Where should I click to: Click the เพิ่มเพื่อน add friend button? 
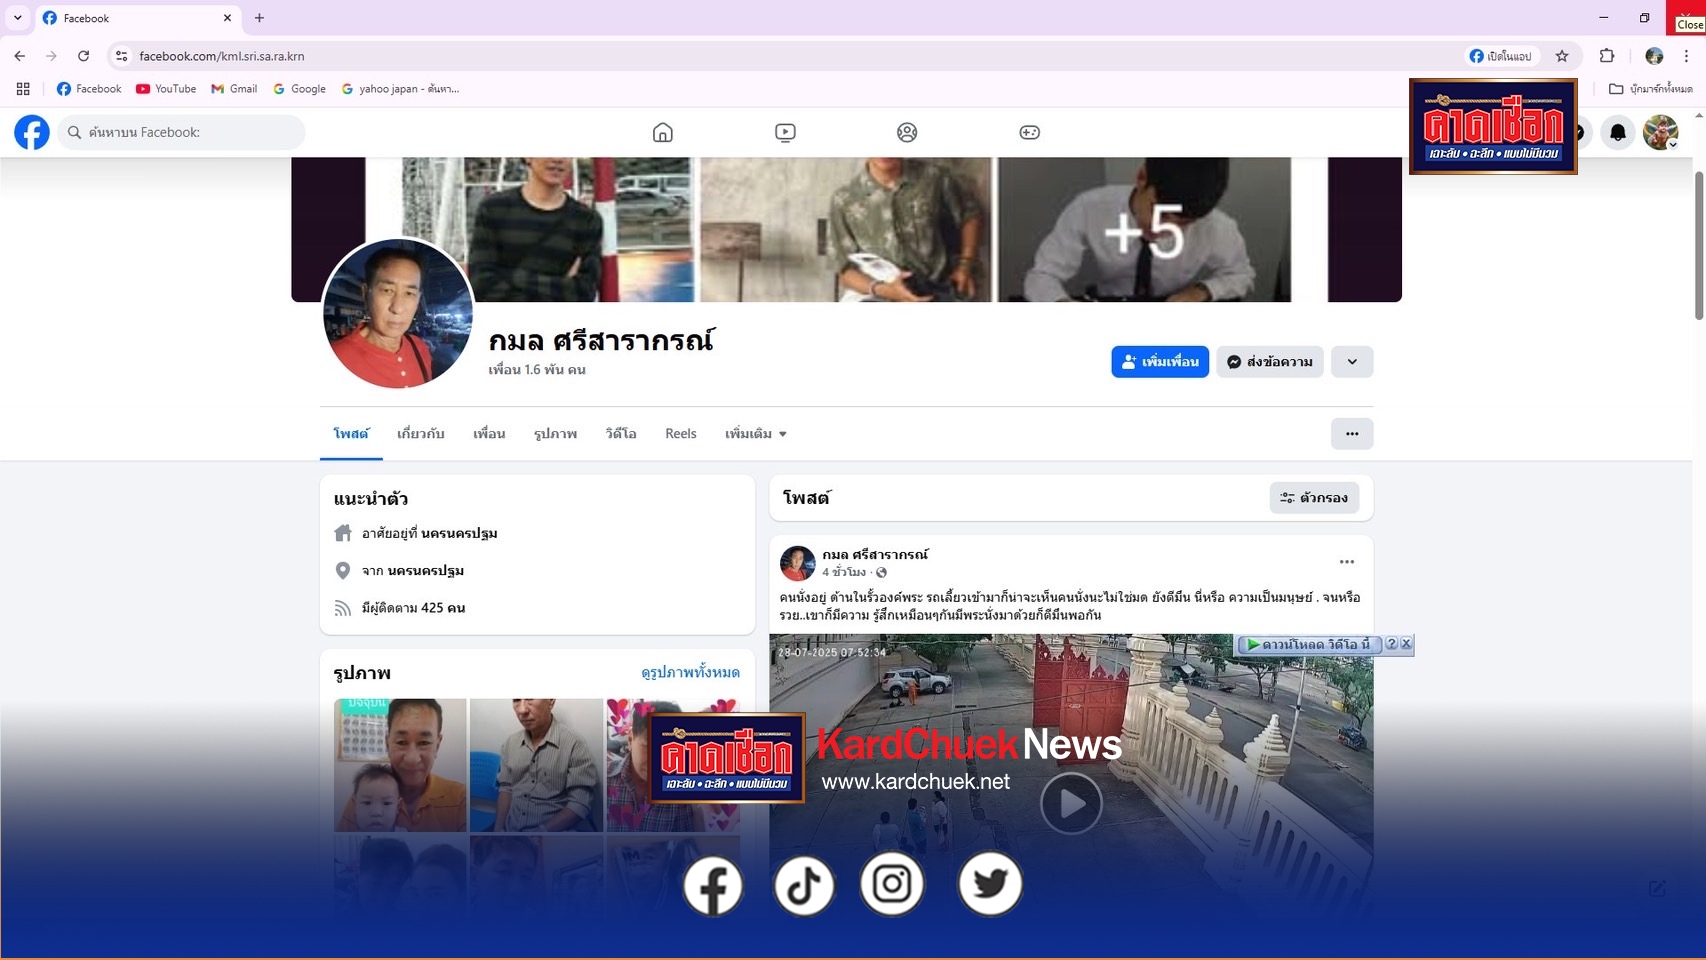(x=1159, y=362)
